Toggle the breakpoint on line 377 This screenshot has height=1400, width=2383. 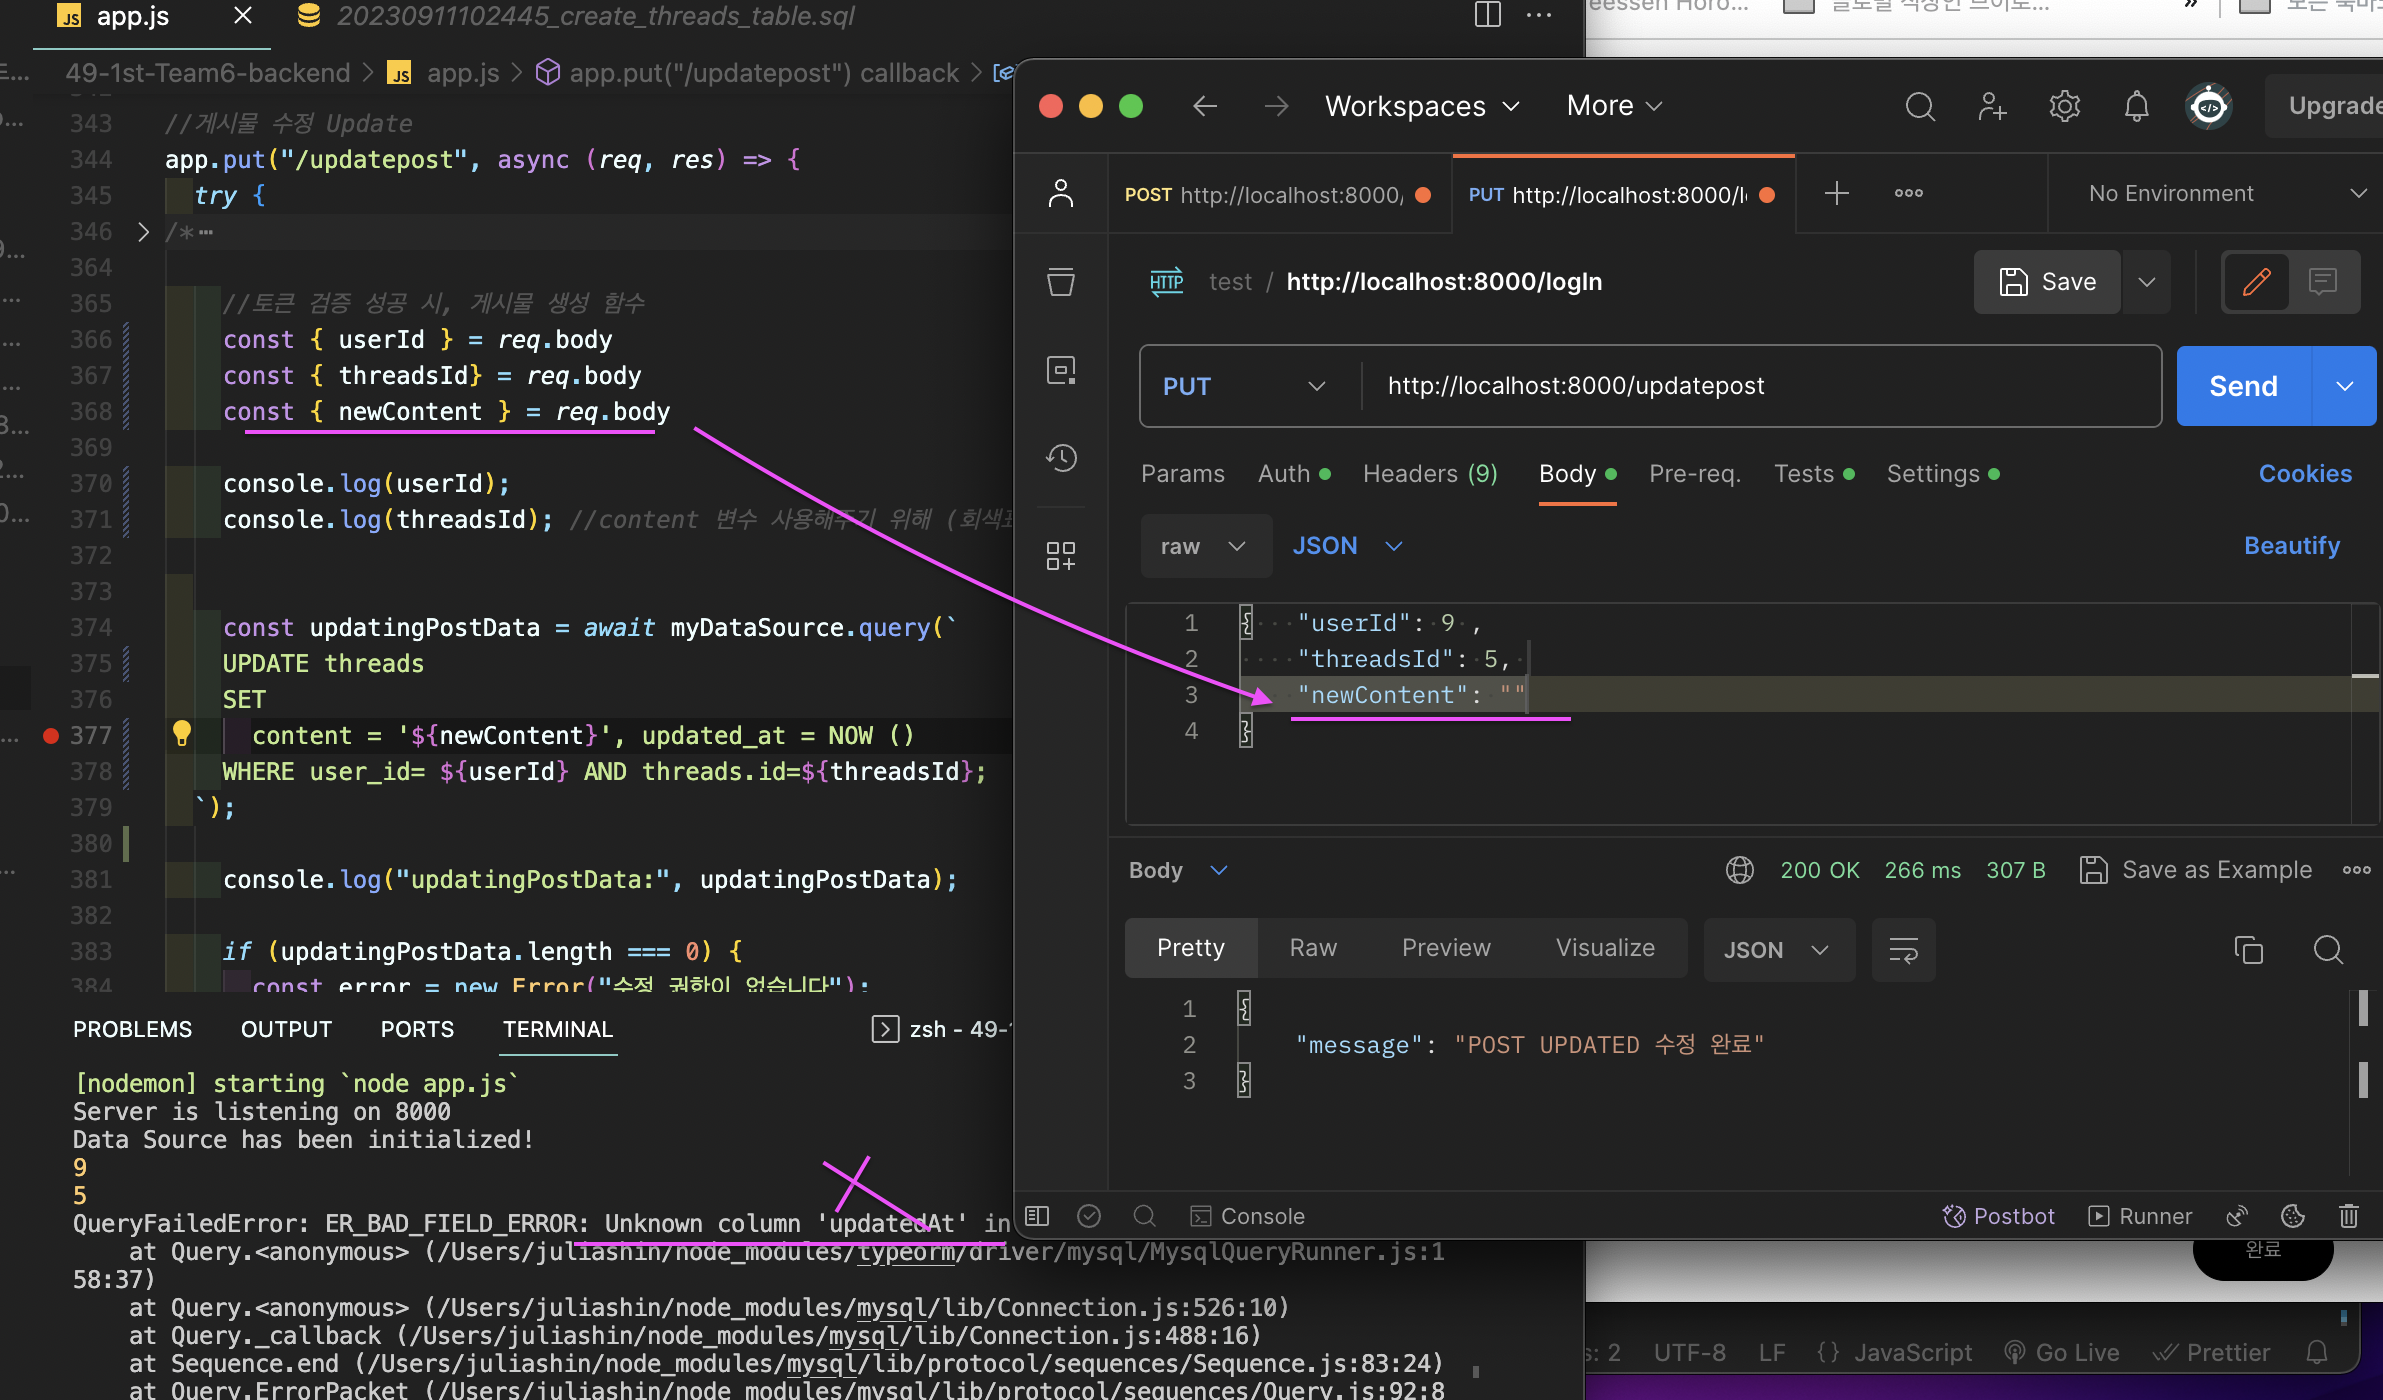pyautogui.click(x=50, y=736)
